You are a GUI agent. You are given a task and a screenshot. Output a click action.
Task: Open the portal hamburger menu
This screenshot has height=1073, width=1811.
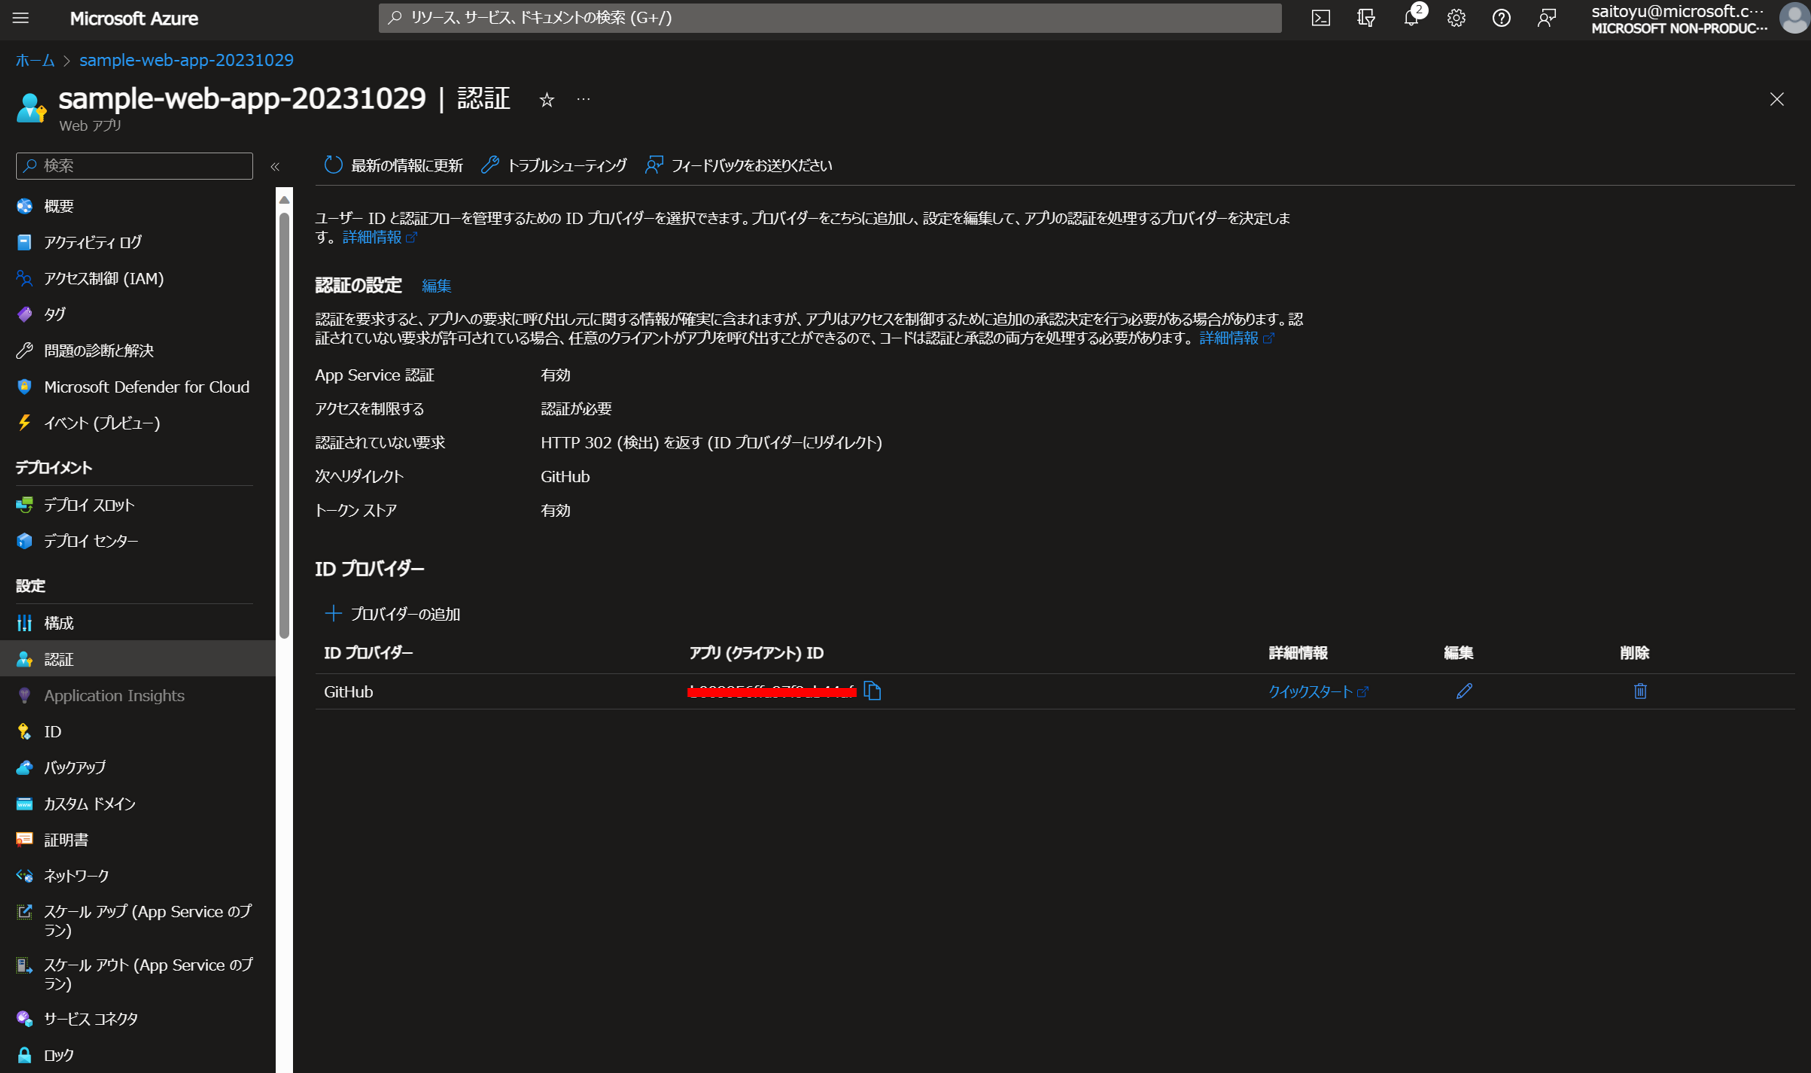(20, 18)
